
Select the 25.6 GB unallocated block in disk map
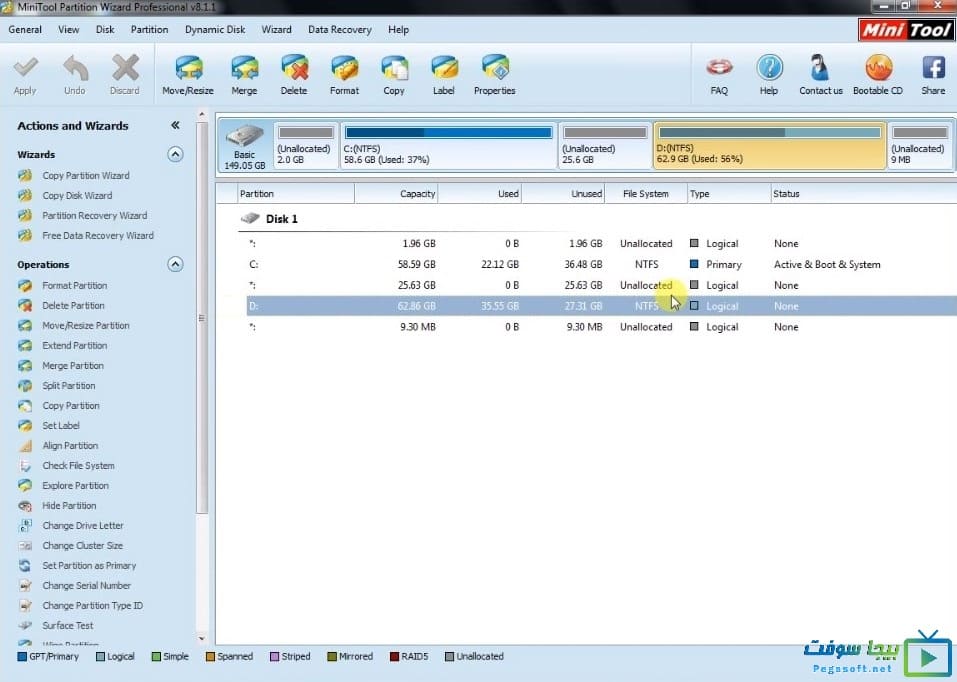coord(605,145)
